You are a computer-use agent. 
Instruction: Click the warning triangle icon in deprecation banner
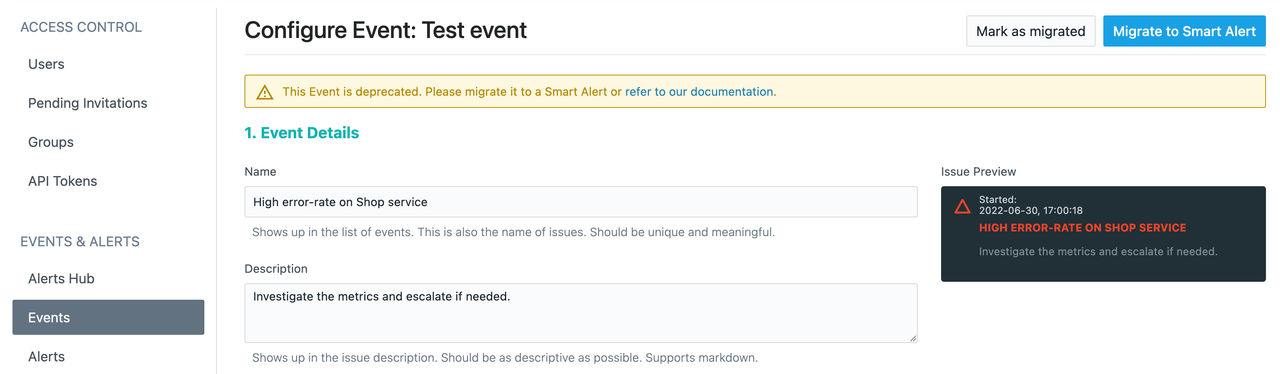pos(264,92)
